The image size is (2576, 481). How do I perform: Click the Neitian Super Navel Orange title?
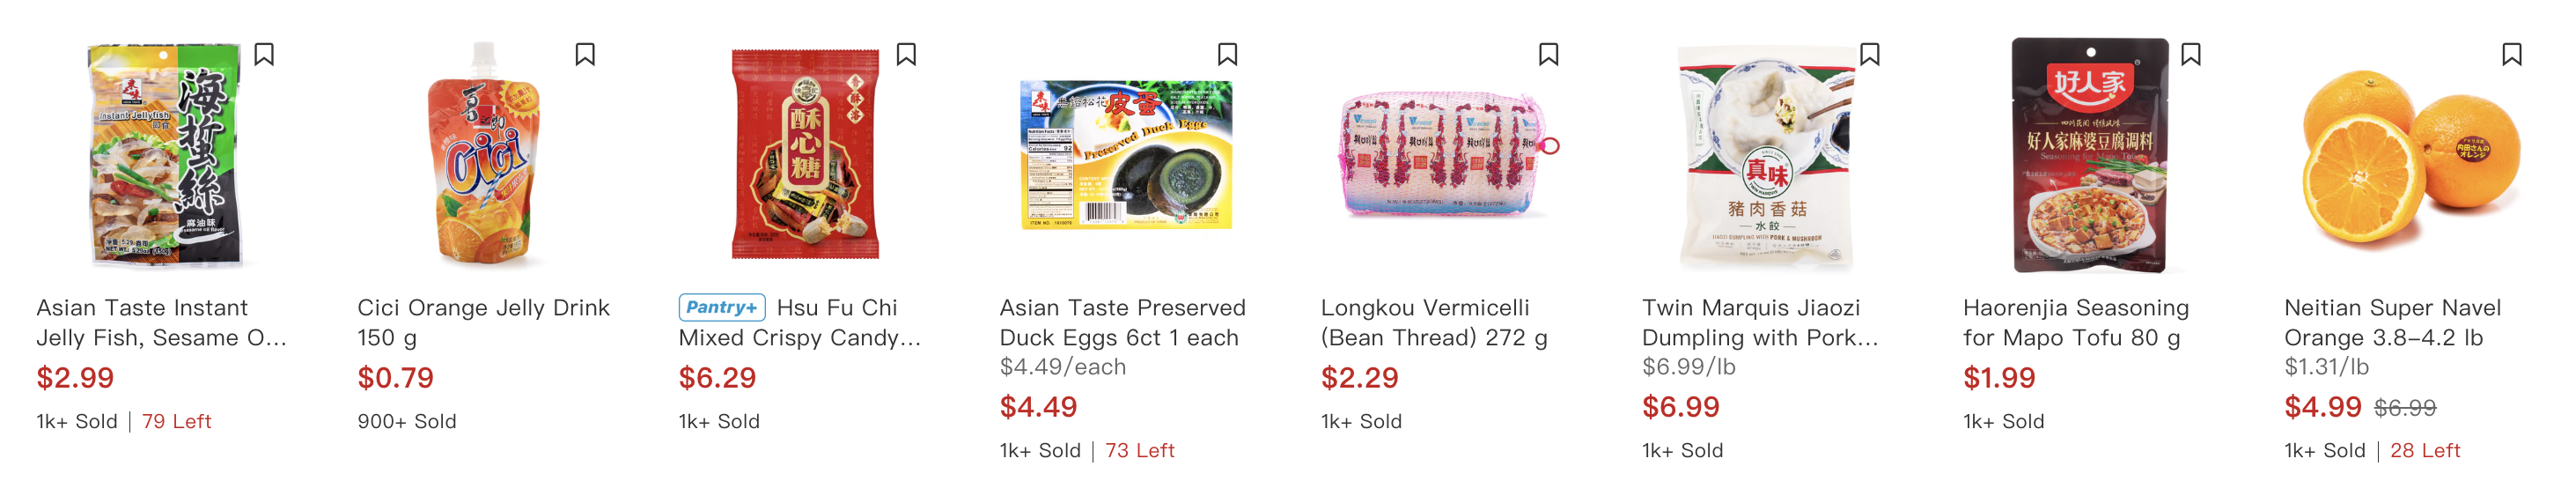click(2391, 322)
